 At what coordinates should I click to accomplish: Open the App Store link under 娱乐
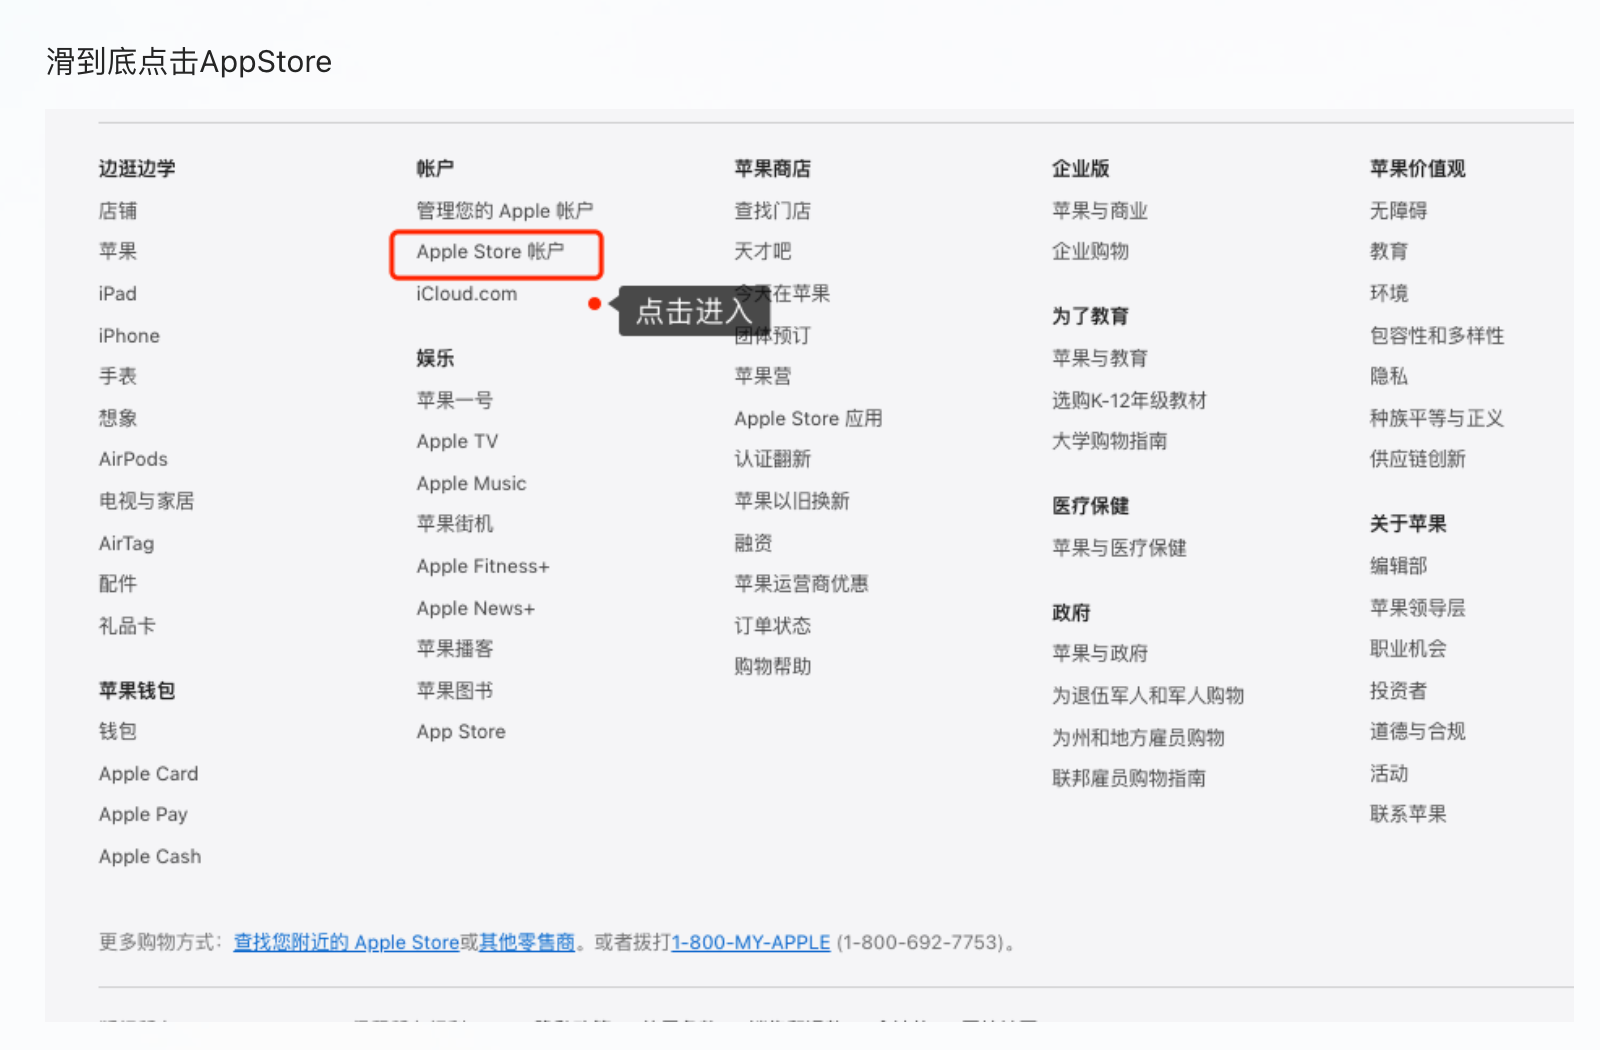point(461,732)
